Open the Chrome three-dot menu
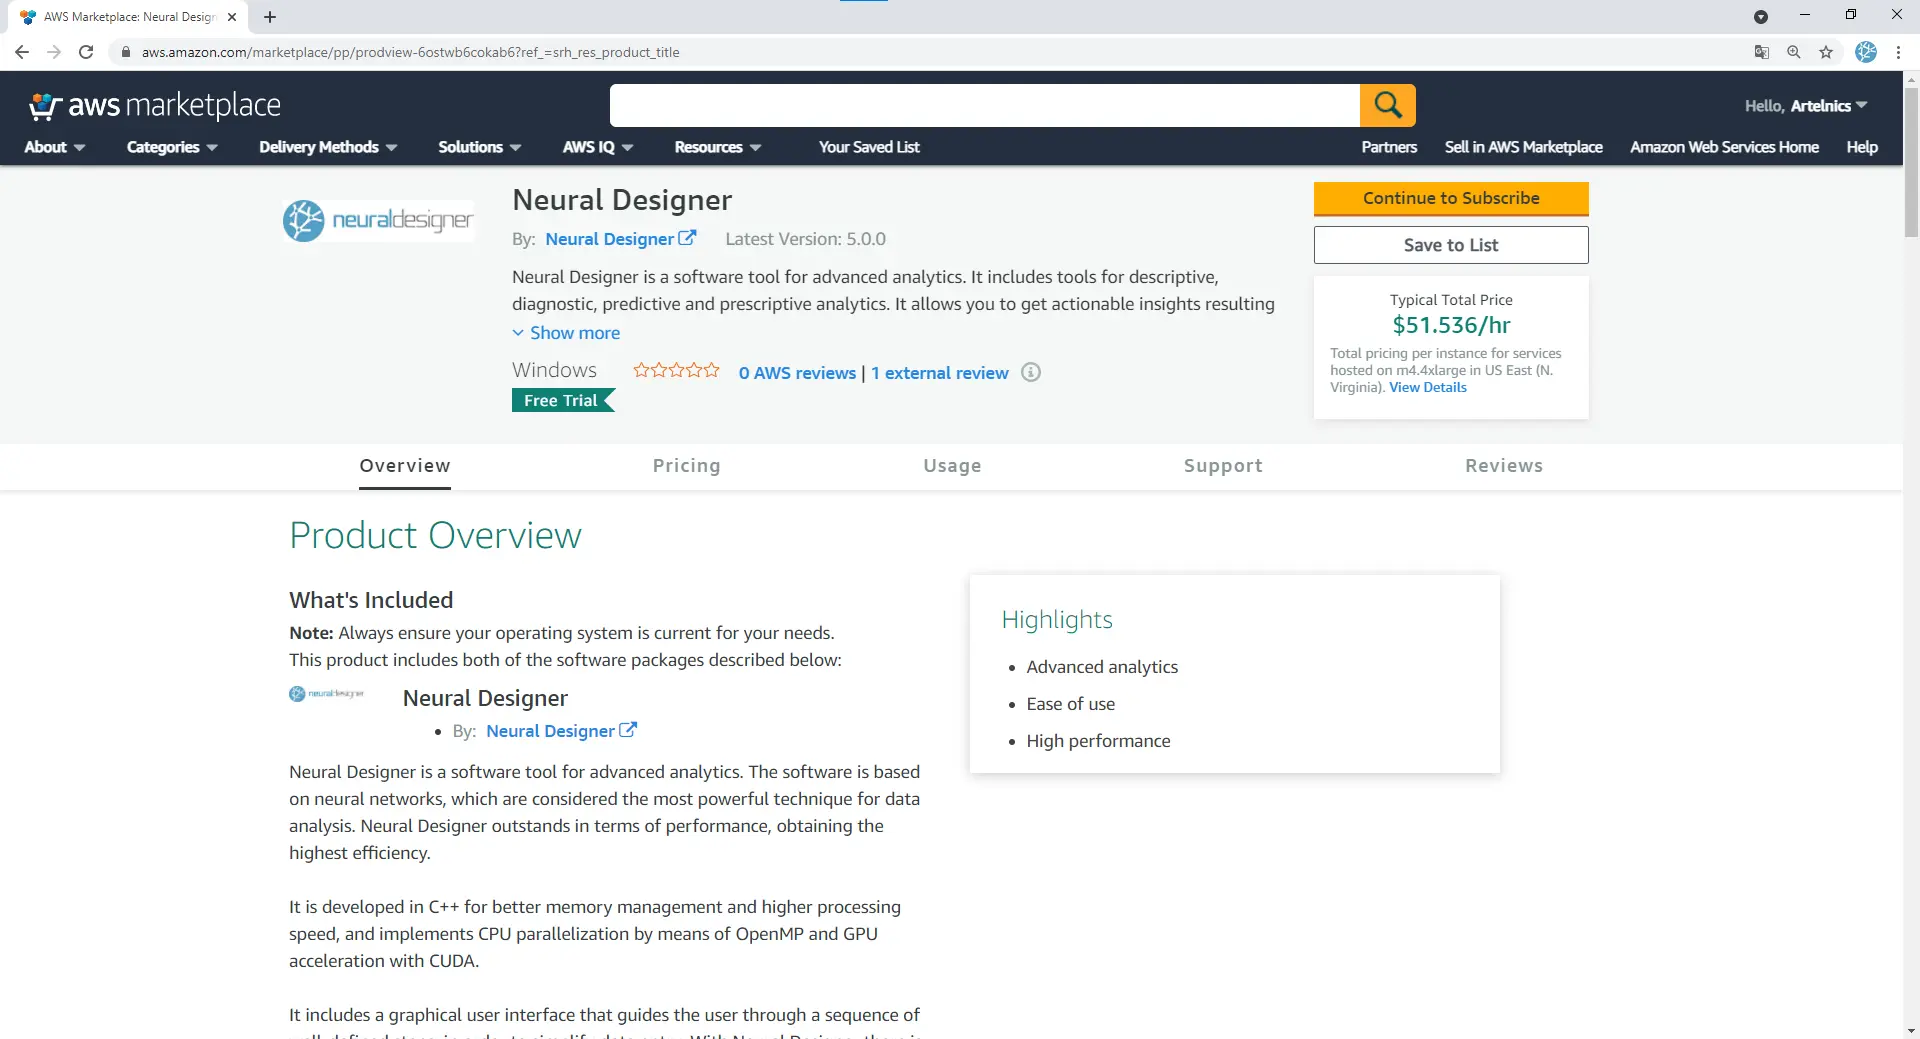The height and width of the screenshot is (1039, 1920). [x=1898, y=52]
